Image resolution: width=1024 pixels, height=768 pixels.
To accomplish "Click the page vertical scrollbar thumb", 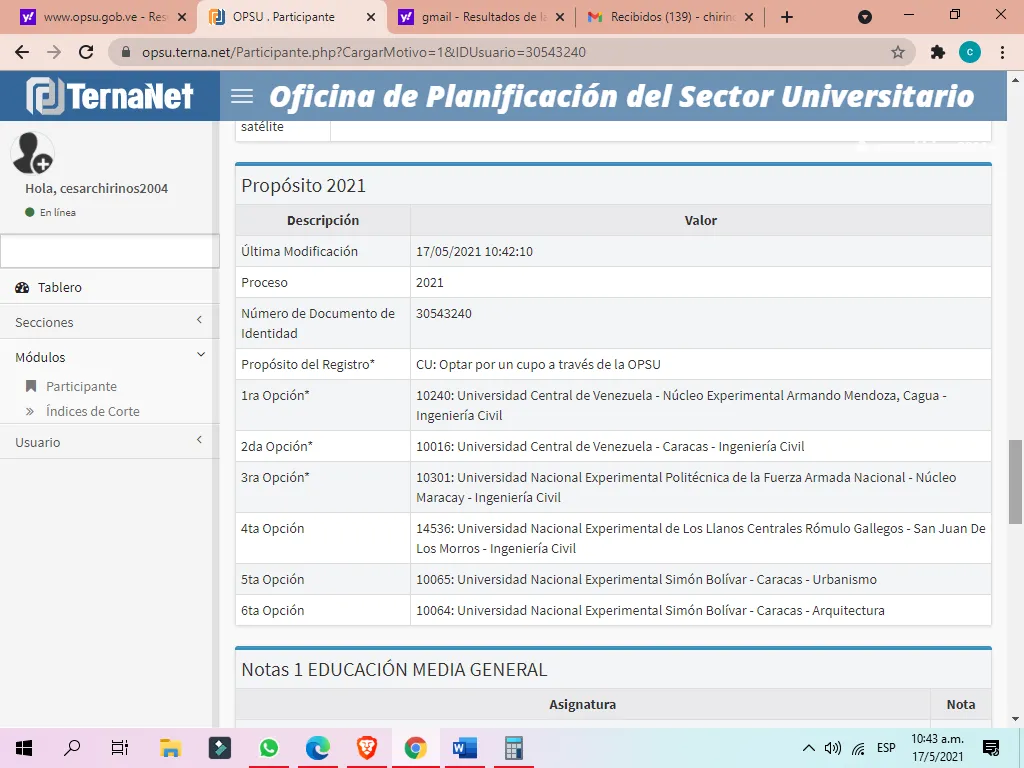I will click(1015, 482).
